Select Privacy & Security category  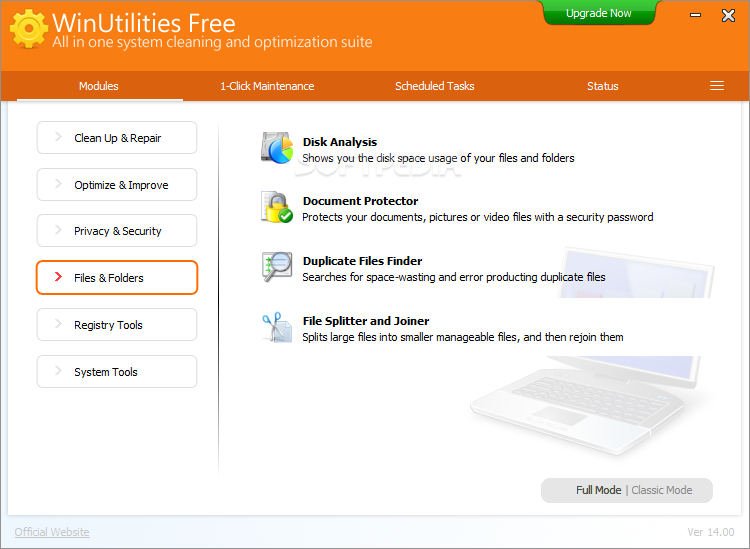(117, 231)
